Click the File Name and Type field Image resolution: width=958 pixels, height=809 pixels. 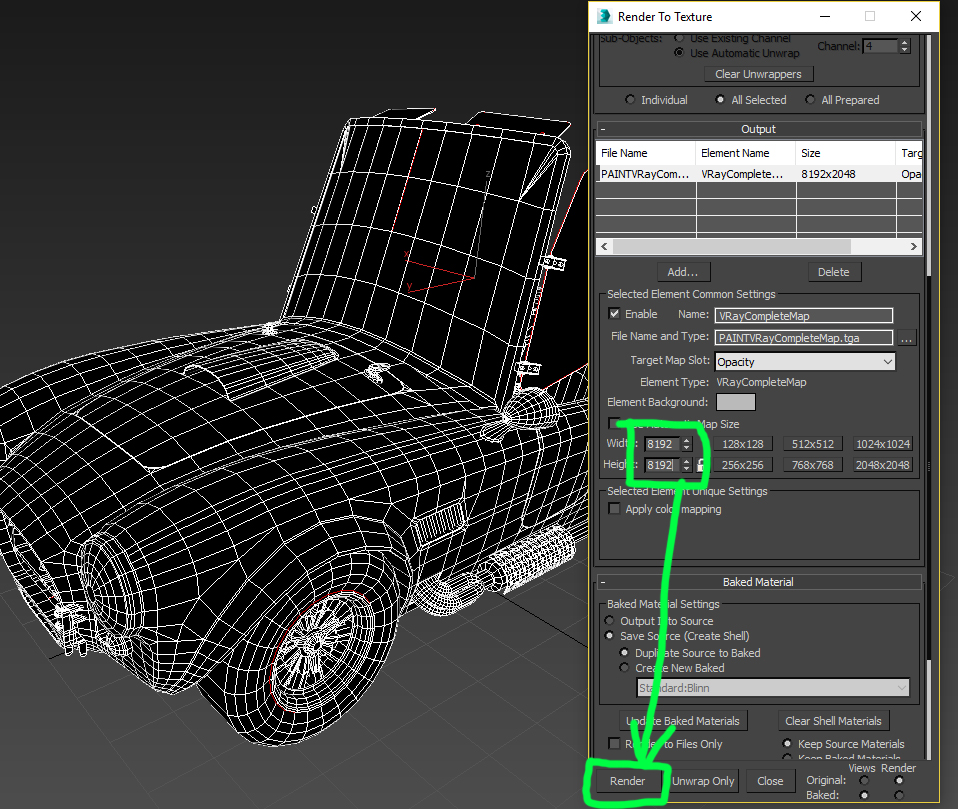(x=804, y=338)
